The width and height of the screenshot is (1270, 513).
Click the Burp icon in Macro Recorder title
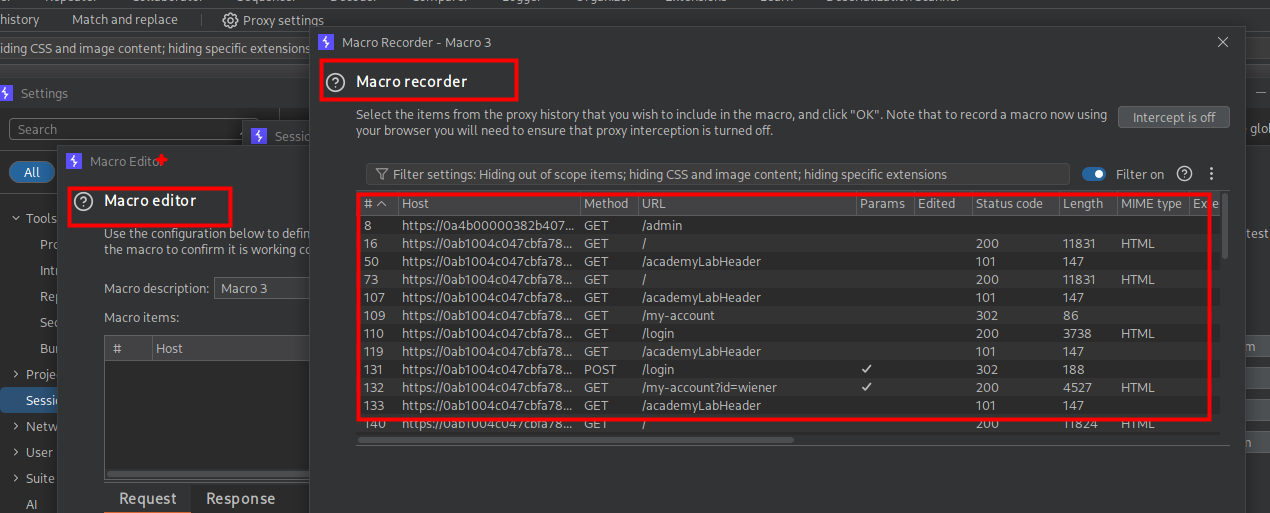(325, 42)
